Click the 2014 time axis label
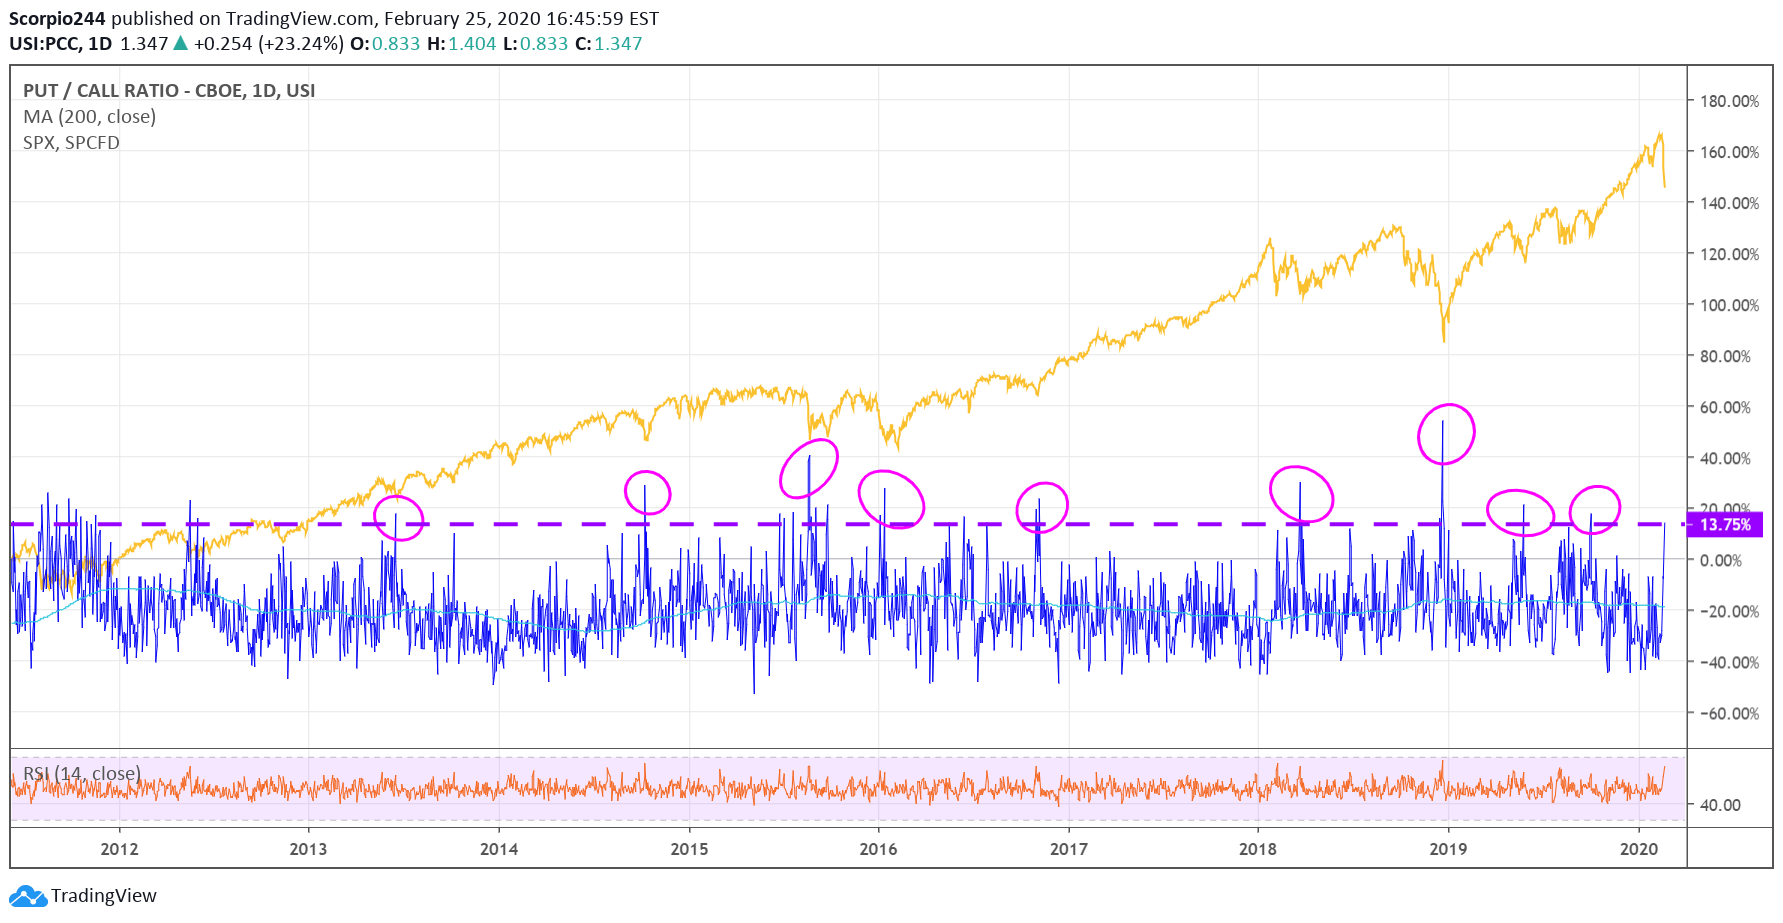The width and height of the screenshot is (1783, 923). [x=499, y=849]
